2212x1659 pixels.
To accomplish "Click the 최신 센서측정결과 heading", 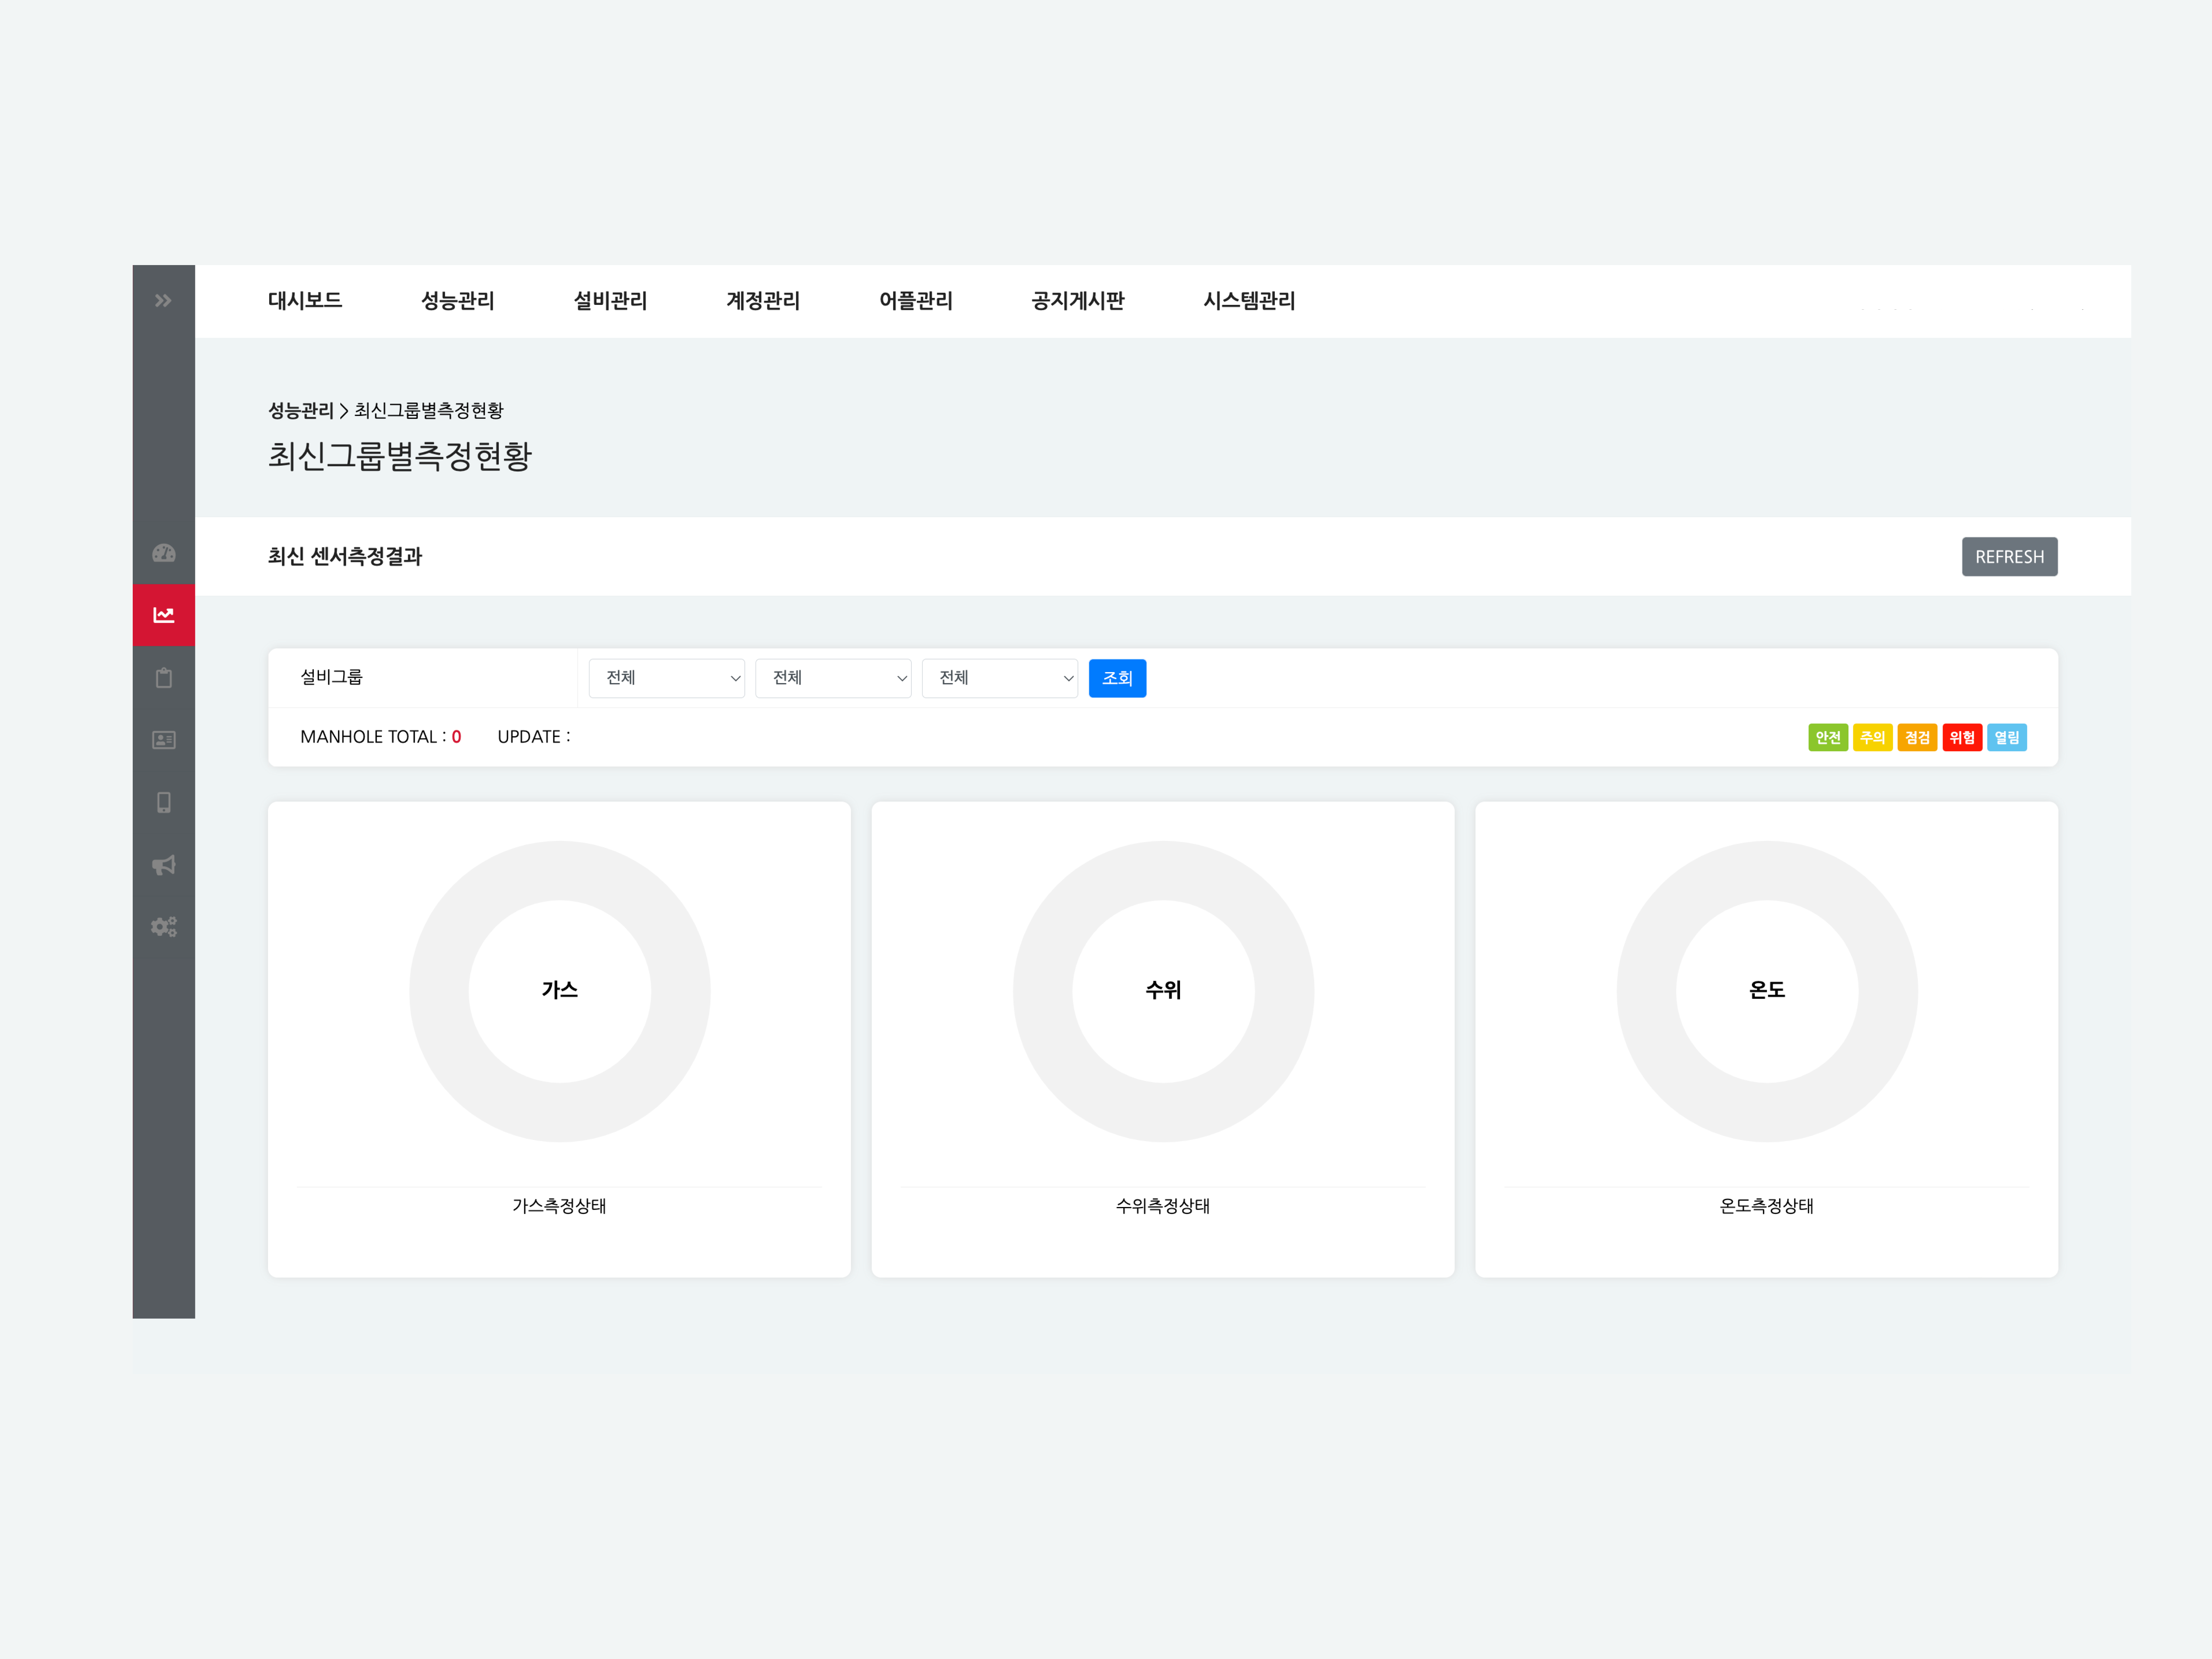I will click(x=345, y=557).
